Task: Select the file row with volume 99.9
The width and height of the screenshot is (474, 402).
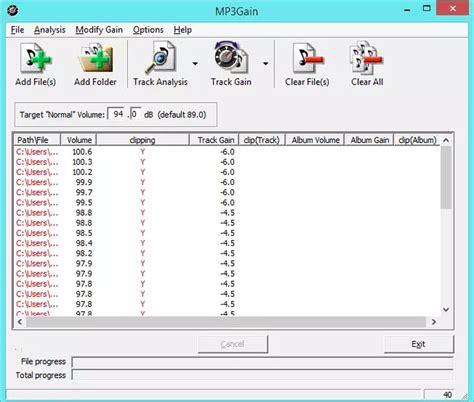Action: pyautogui.click(x=227, y=182)
